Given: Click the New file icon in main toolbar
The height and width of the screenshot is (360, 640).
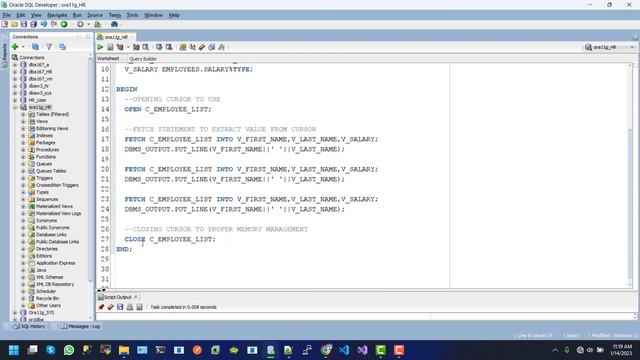Looking at the screenshot, I should coord(5,24).
